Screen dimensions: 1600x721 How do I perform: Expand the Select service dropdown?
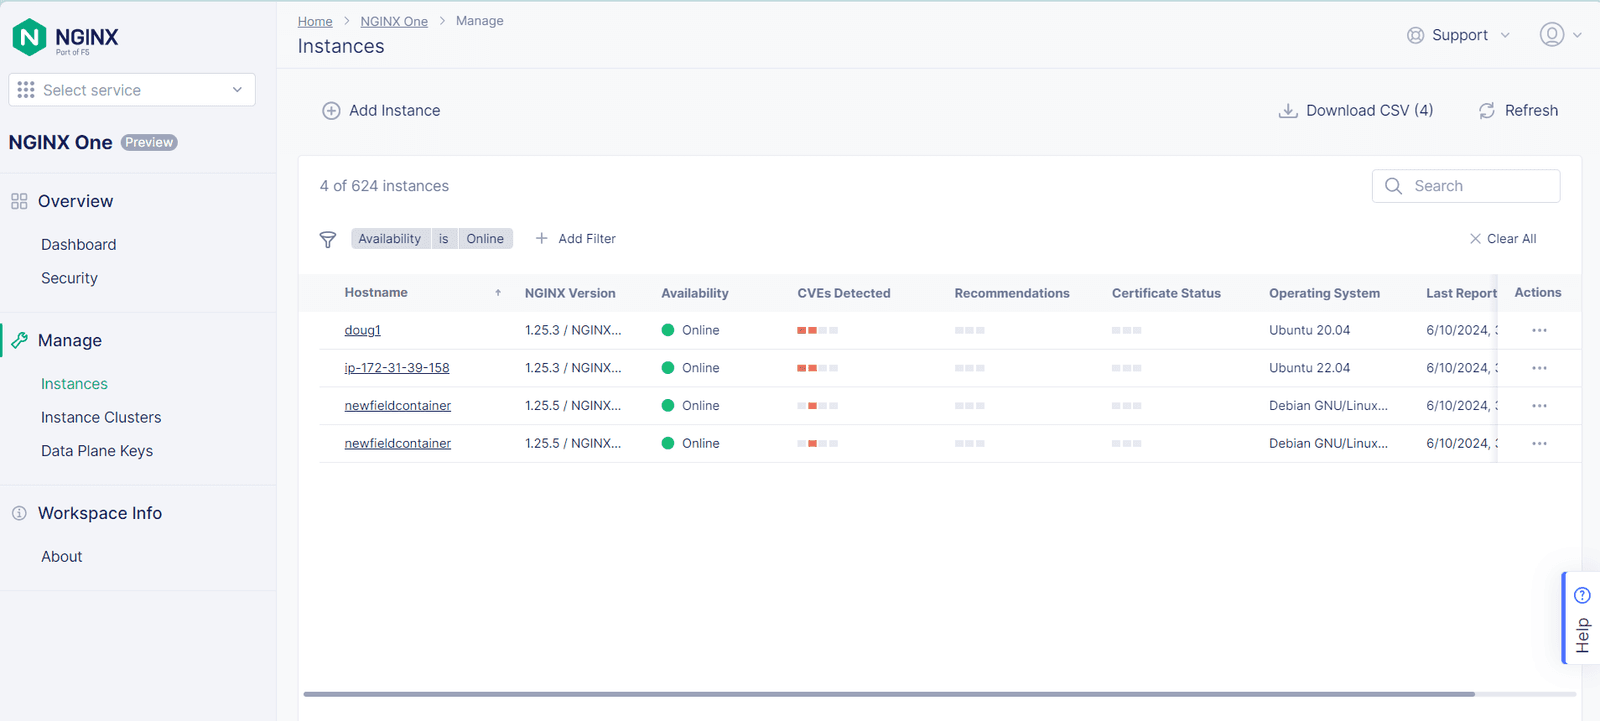pos(132,90)
